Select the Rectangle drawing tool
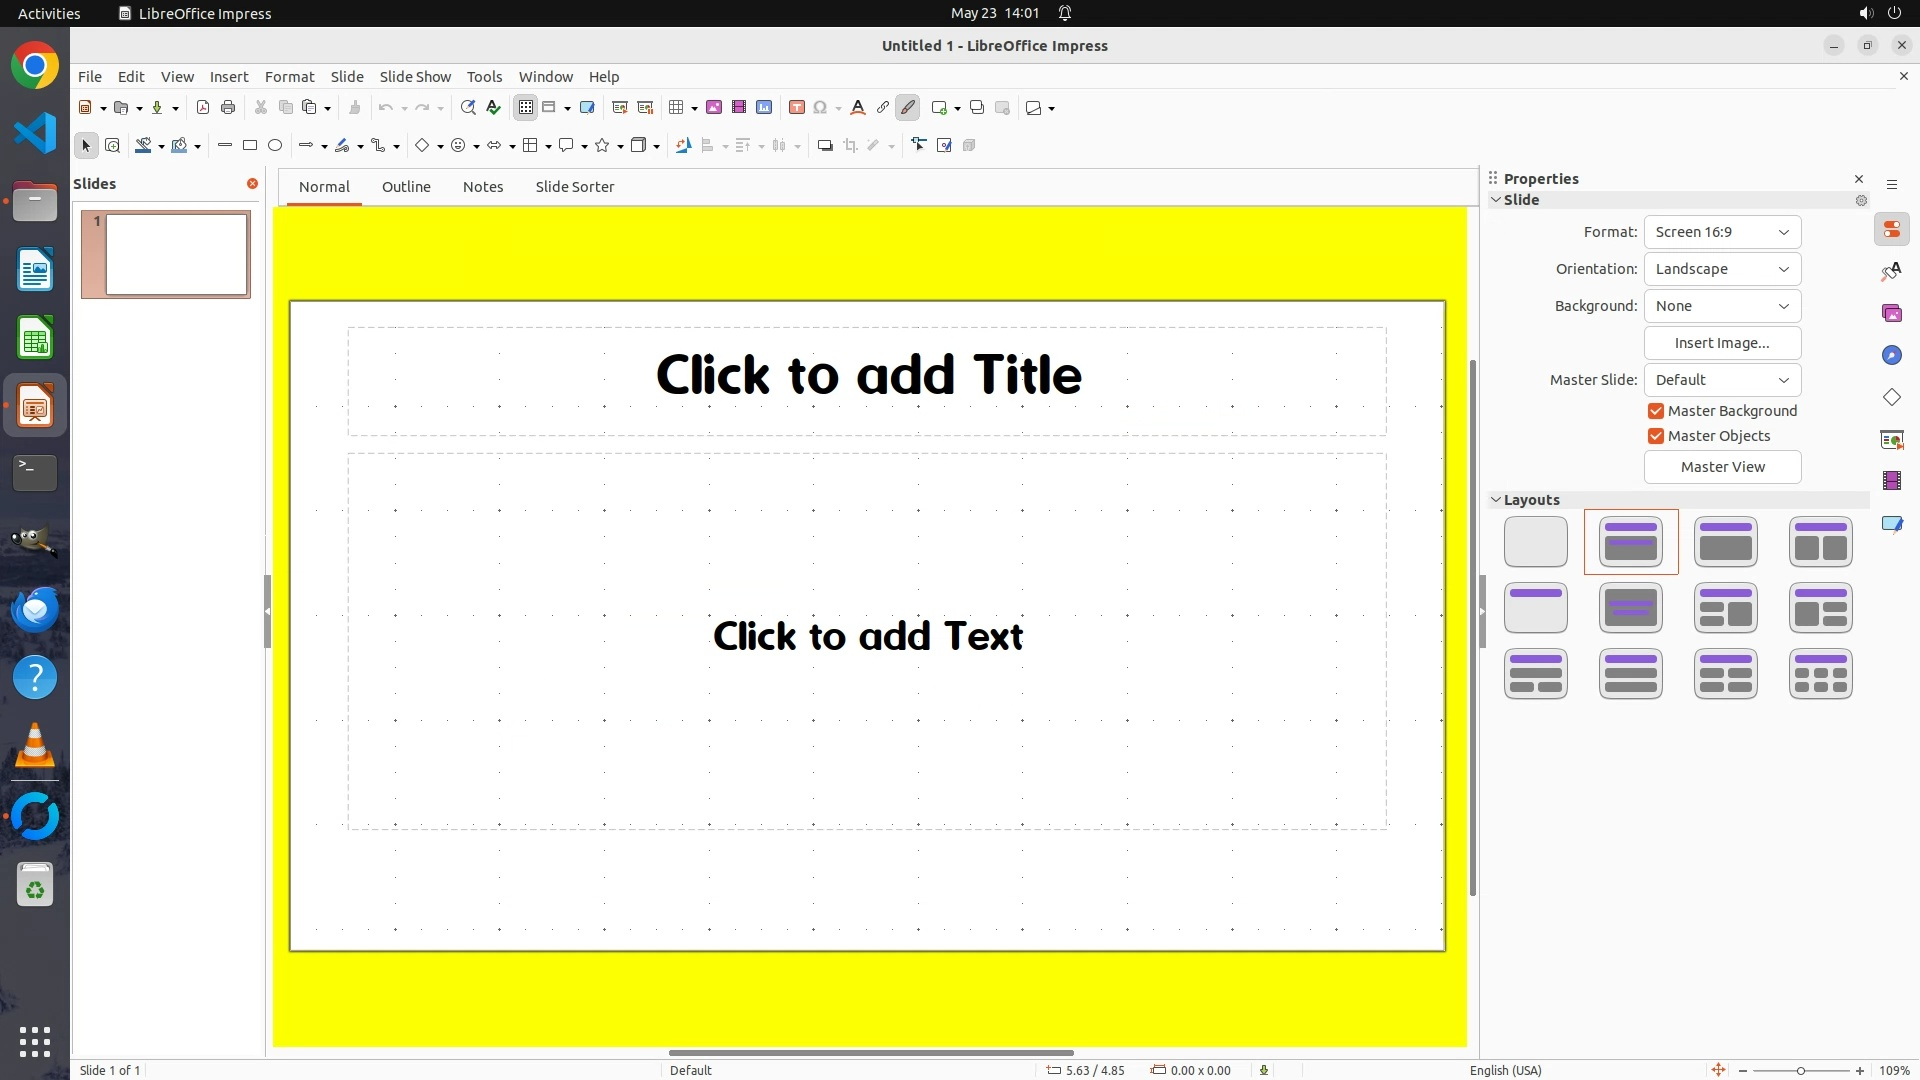The height and width of the screenshot is (1080, 1920). pos(250,146)
